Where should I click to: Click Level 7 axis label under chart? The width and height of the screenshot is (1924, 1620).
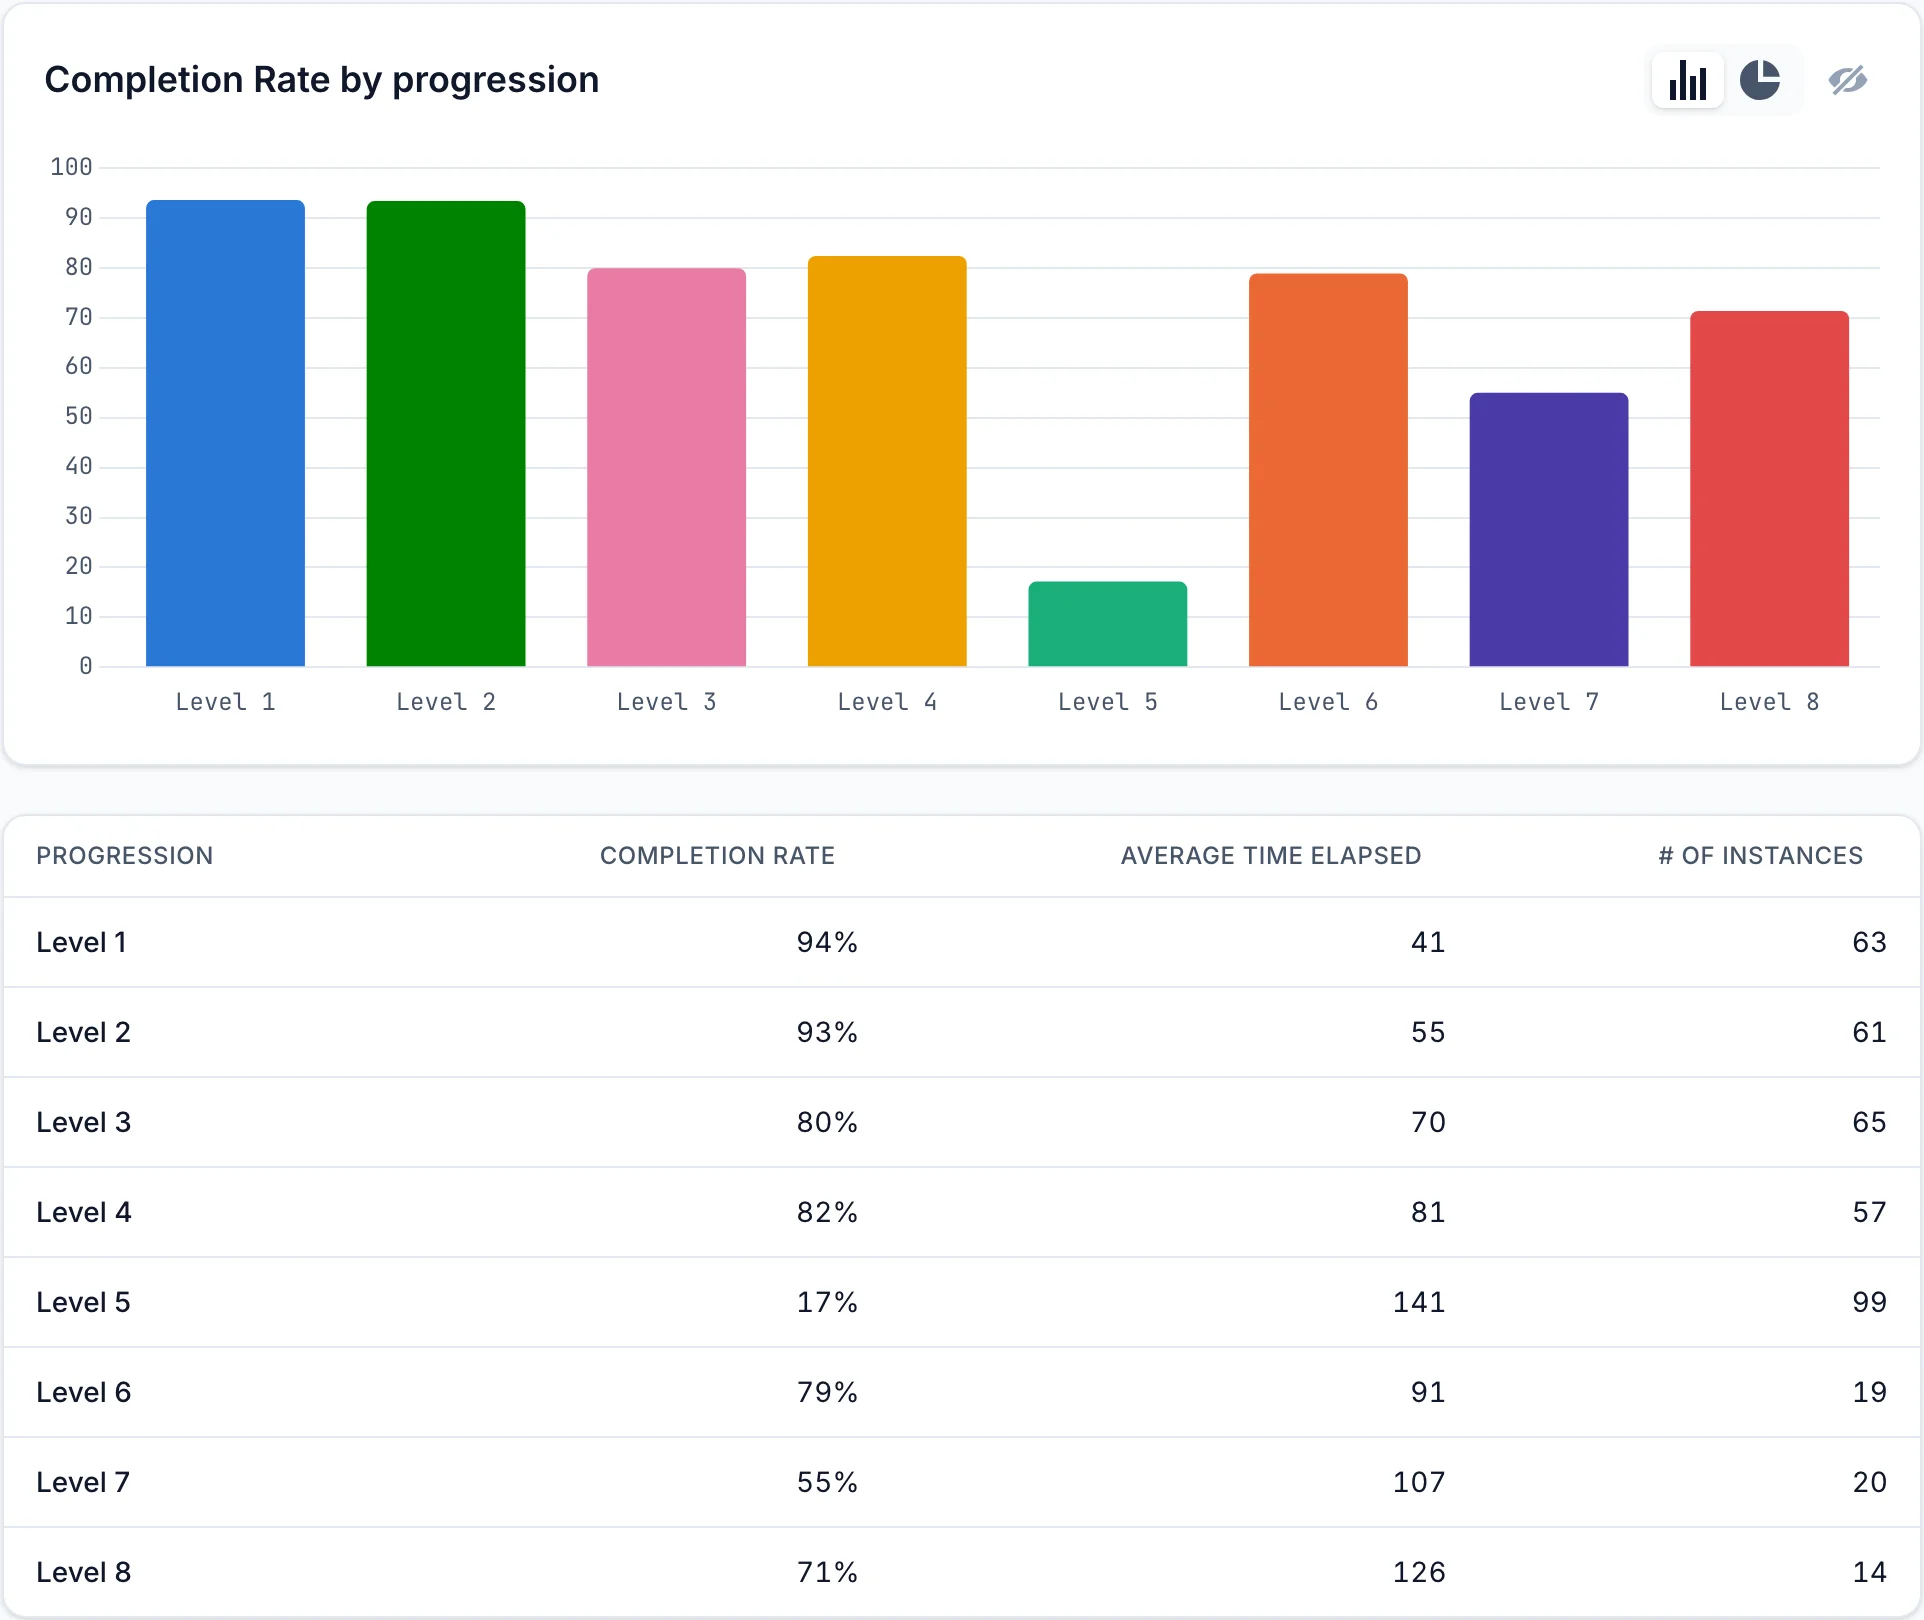(x=1549, y=702)
